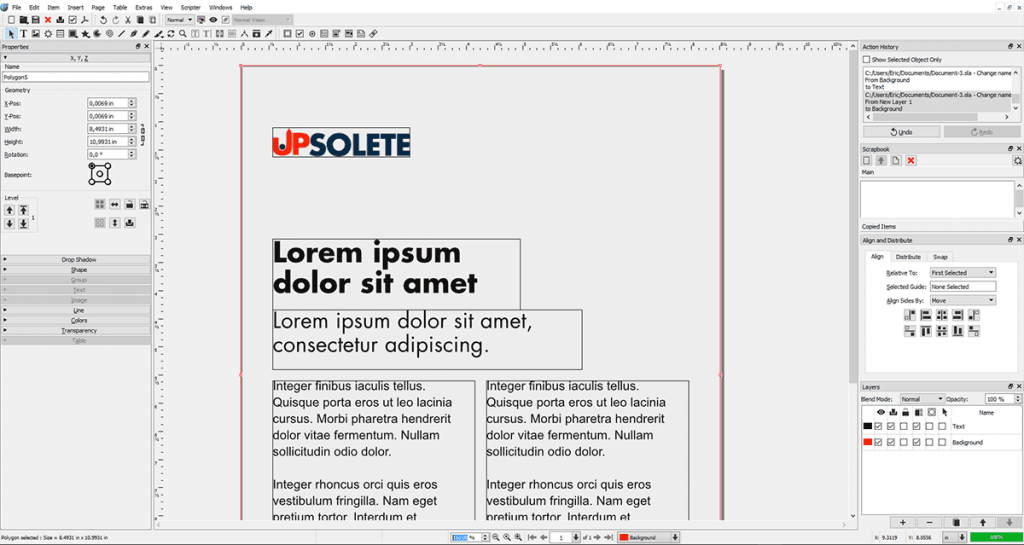Select the Text Frame tool

coord(24,33)
